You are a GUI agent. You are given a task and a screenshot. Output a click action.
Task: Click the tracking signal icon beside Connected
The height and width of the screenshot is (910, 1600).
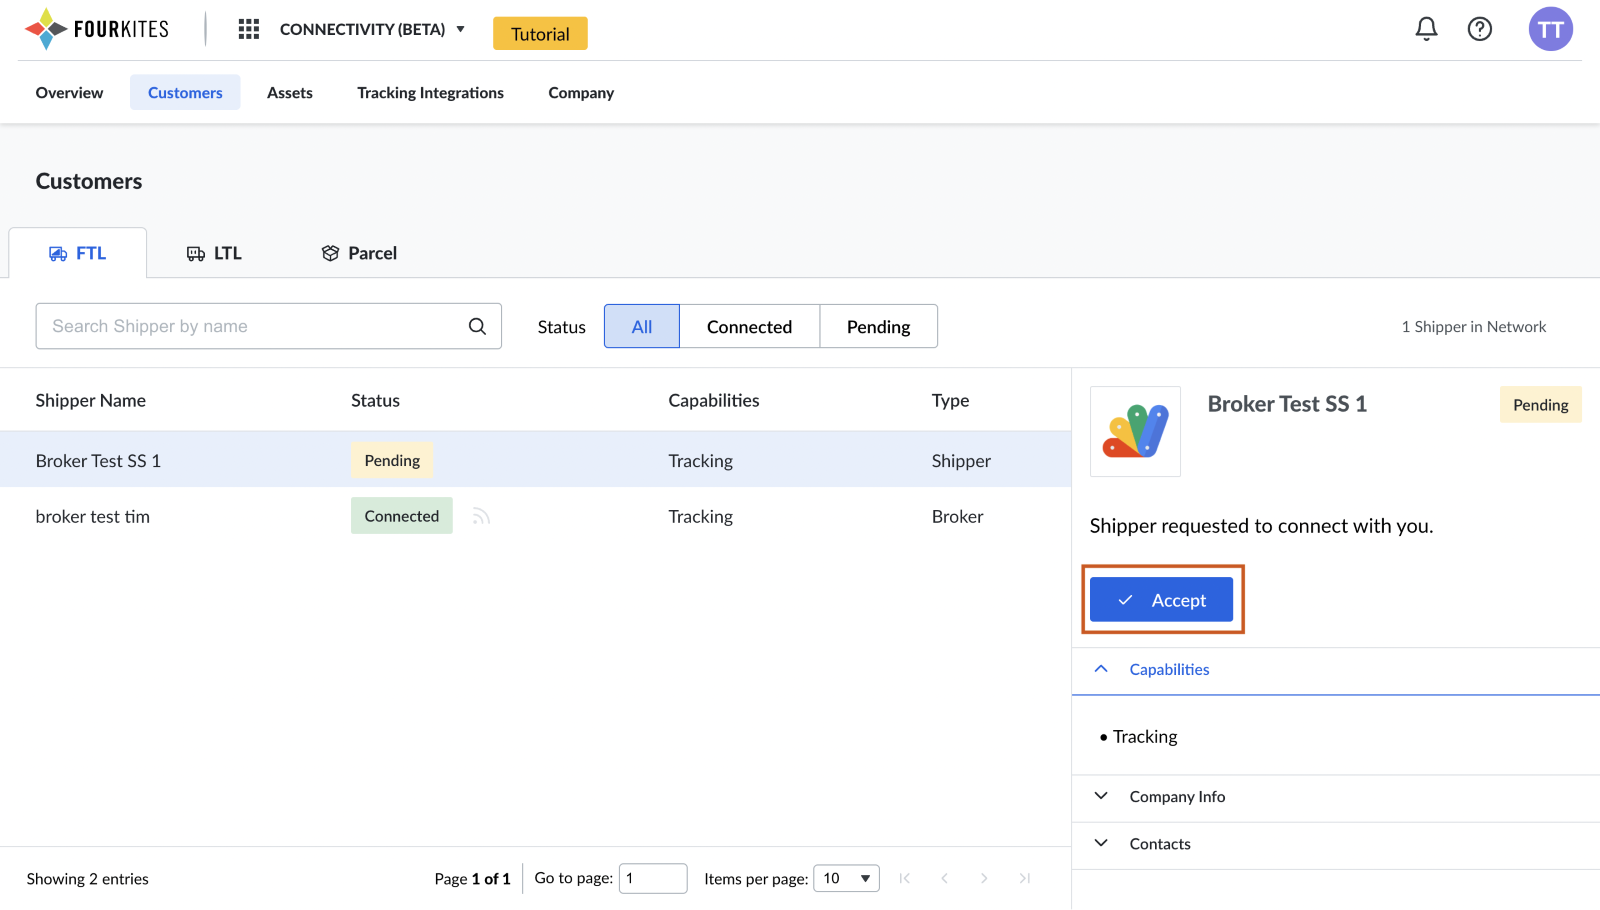(481, 516)
